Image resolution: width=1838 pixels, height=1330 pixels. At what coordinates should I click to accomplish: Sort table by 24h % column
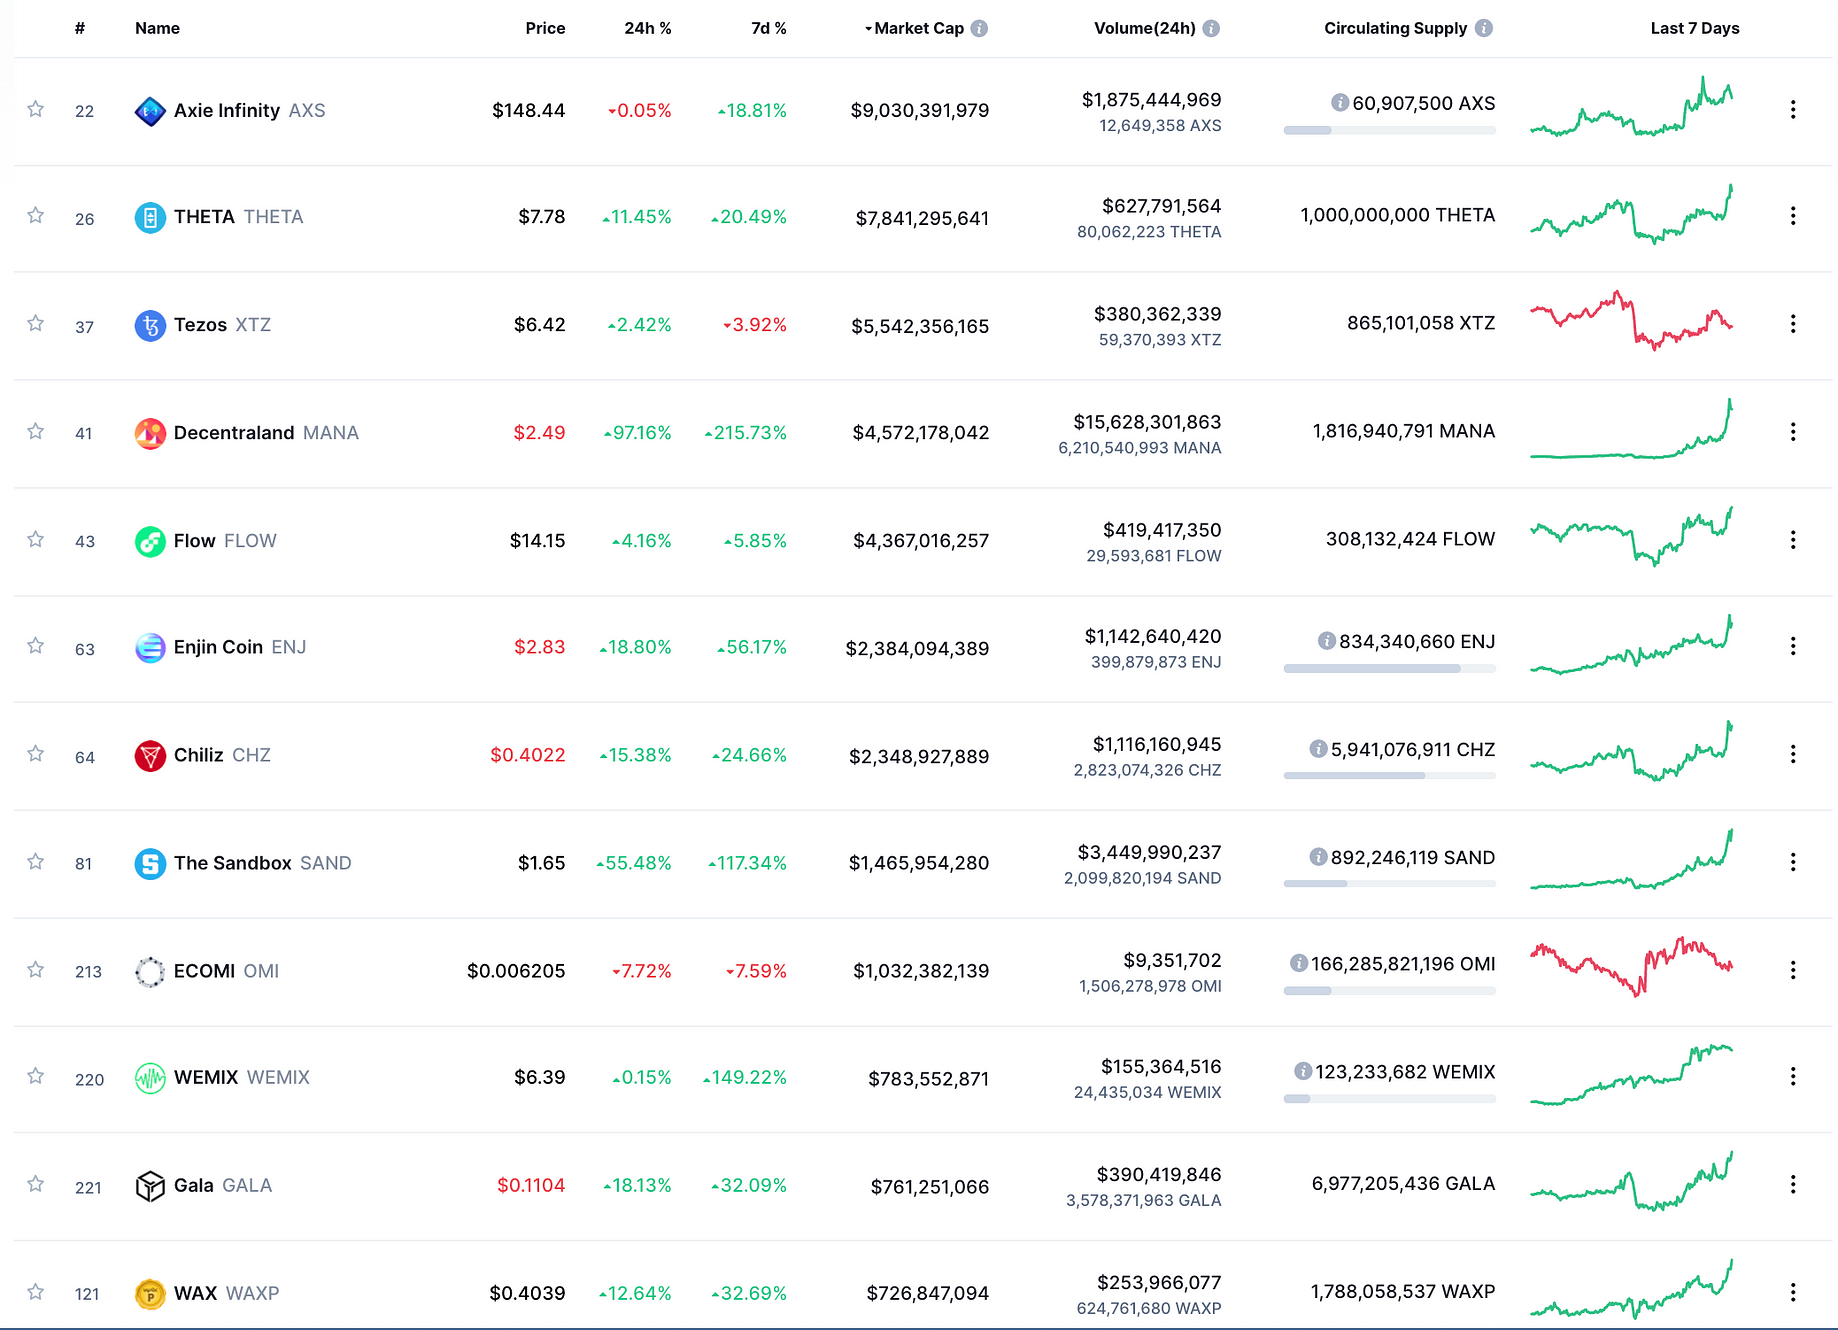(648, 28)
